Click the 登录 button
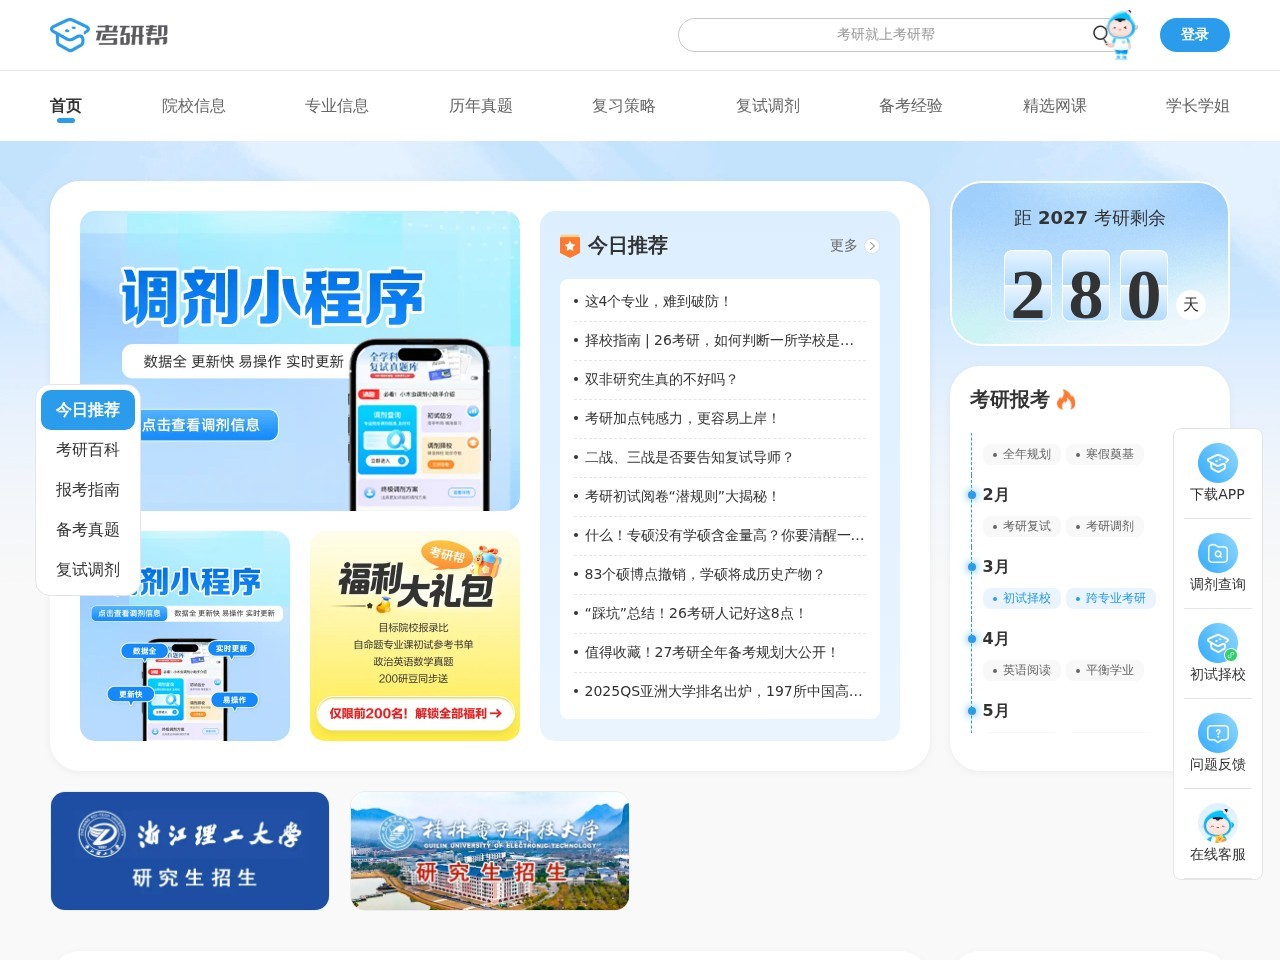The height and width of the screenshot is (960, 1280). tap(1195, 34)
